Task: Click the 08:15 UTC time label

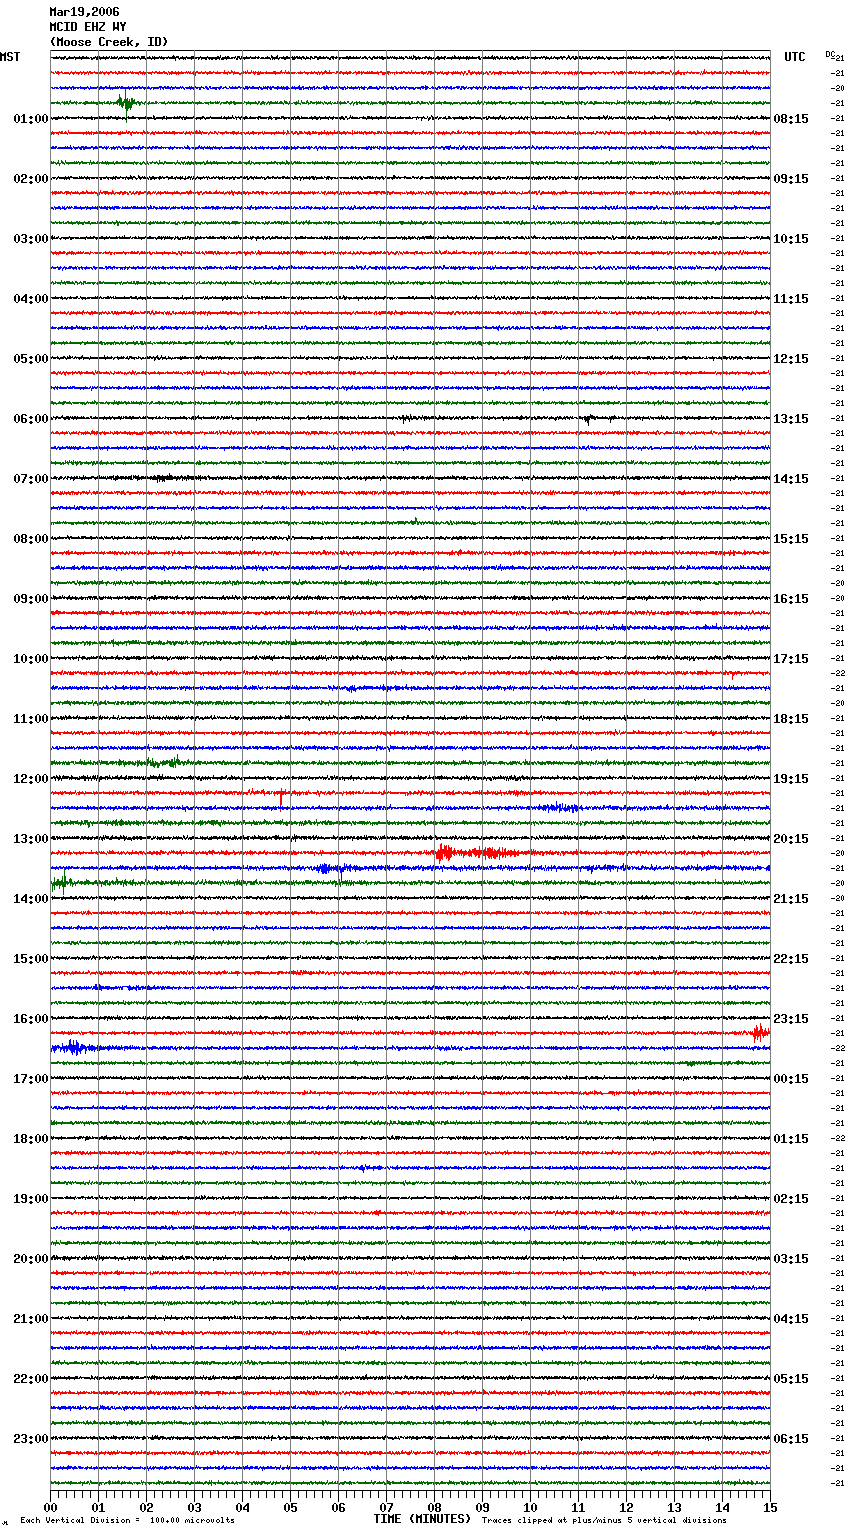Action: point(791,119)
